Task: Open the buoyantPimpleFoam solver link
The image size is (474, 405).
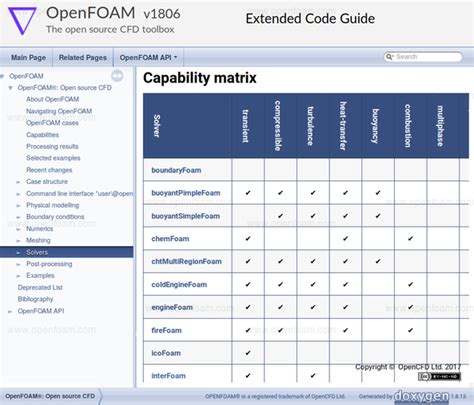Action: coord(186,193)
